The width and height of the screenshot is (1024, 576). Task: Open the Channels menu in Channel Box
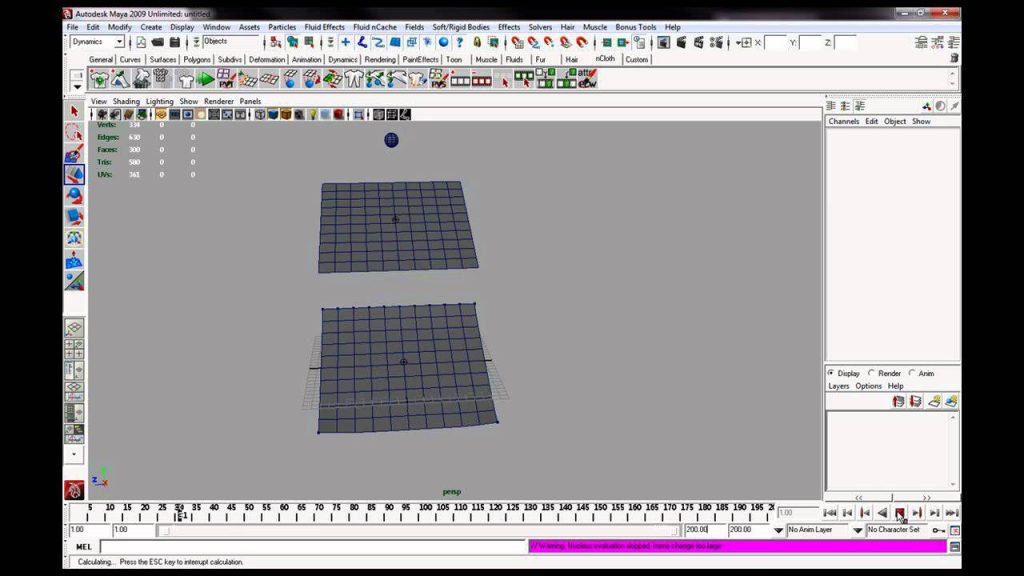tap(844, 121)
